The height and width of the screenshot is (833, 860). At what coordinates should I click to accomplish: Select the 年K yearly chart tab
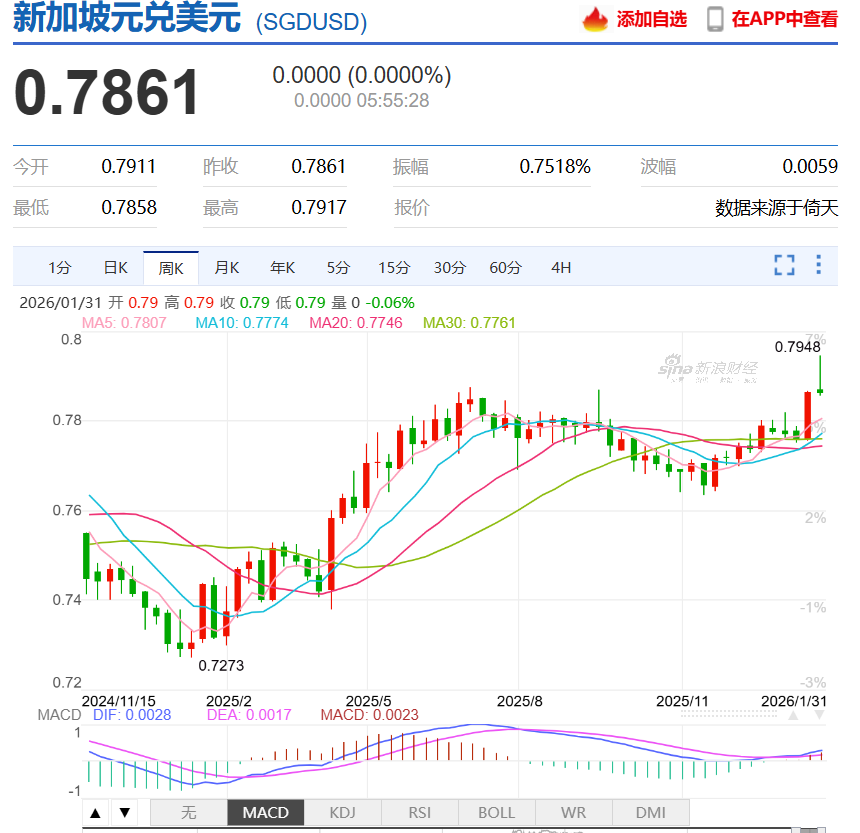pos(282,267)
